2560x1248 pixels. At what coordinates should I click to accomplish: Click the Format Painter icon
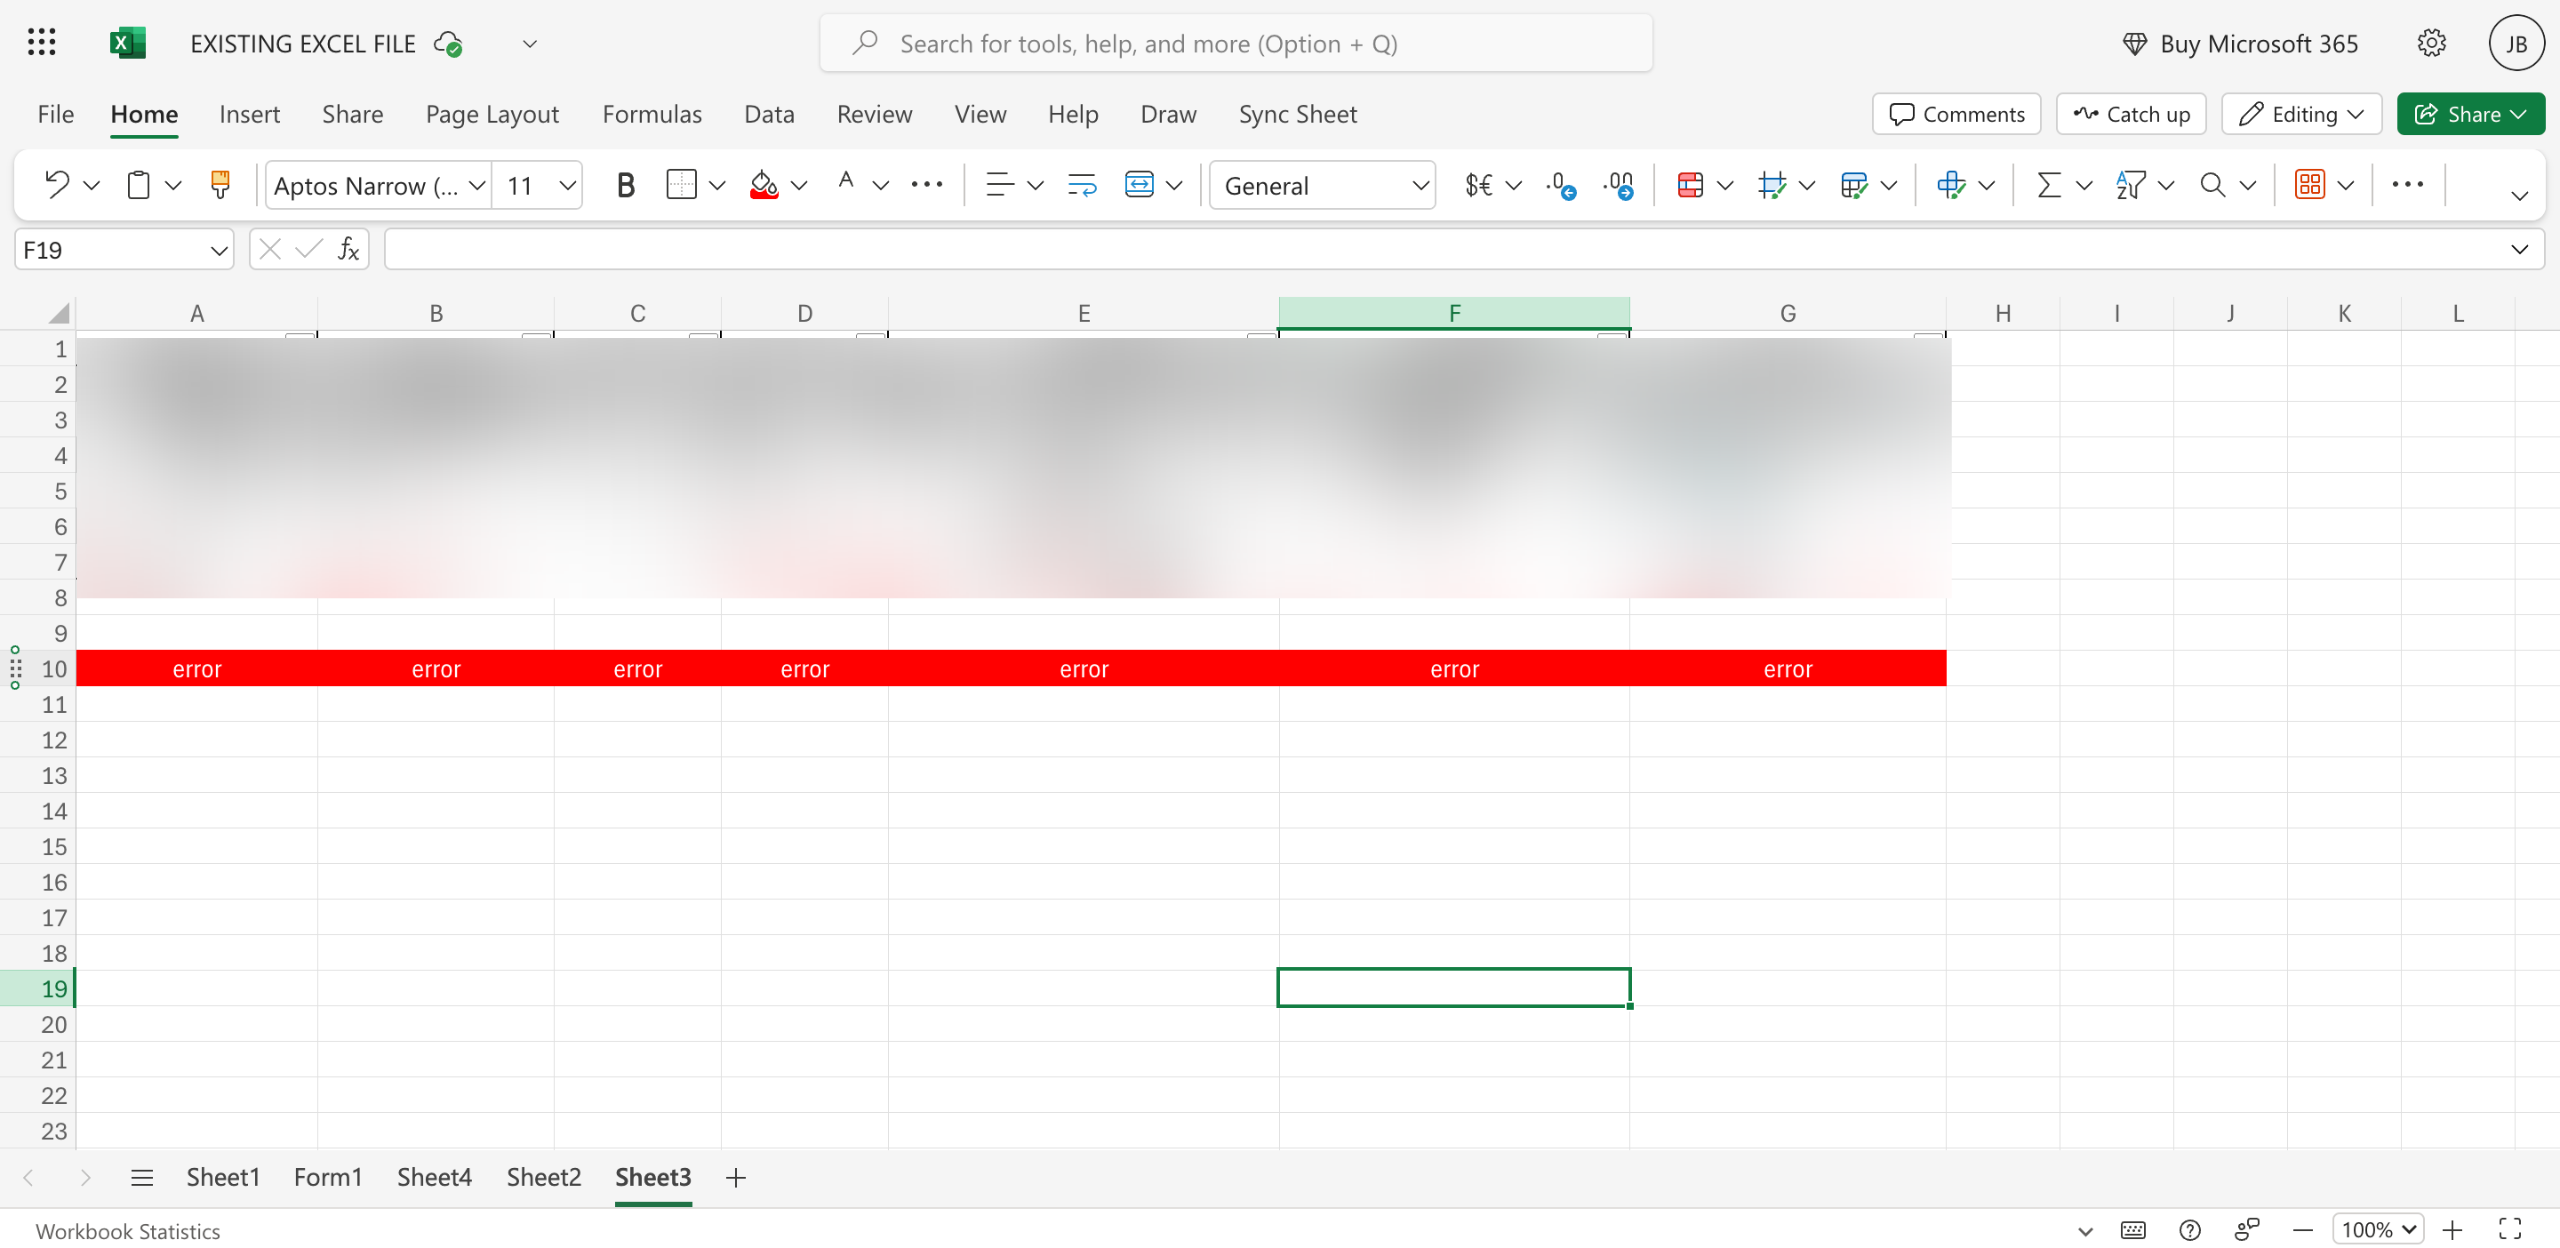tap(220, 185)
